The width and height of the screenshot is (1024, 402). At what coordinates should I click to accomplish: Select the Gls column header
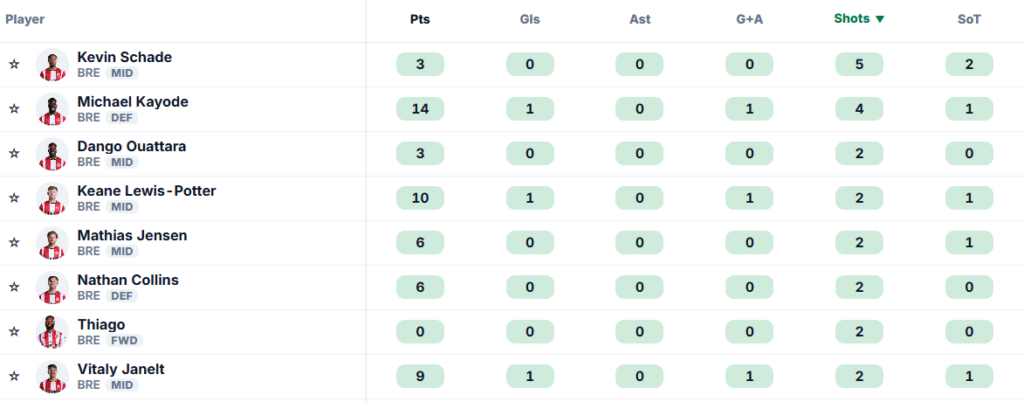click(x=530, y=20)
